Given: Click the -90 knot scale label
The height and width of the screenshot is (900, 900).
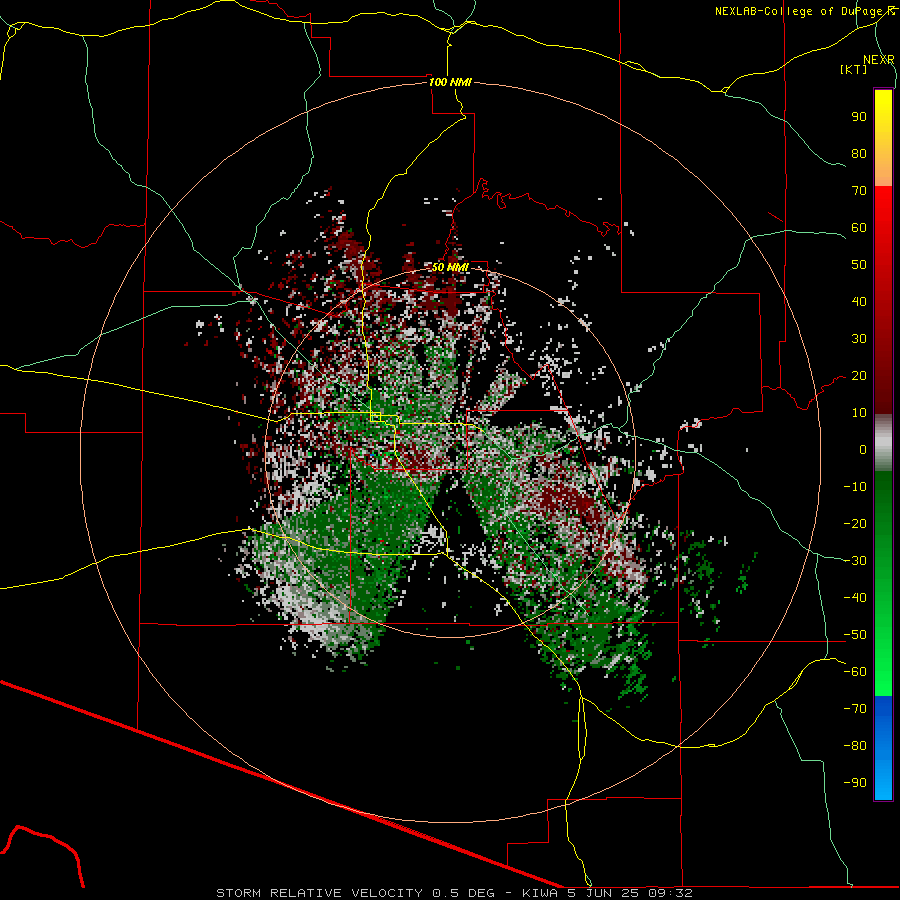Looking at the screenshot, I should pos(855,783).
